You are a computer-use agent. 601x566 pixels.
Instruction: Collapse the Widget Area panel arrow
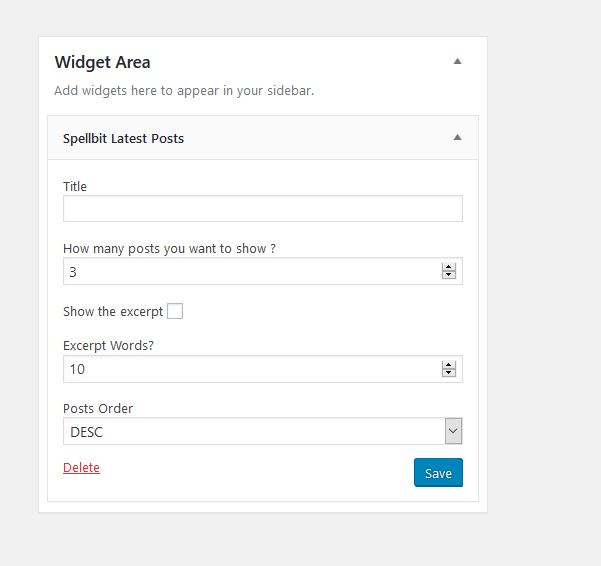[457, 61]
